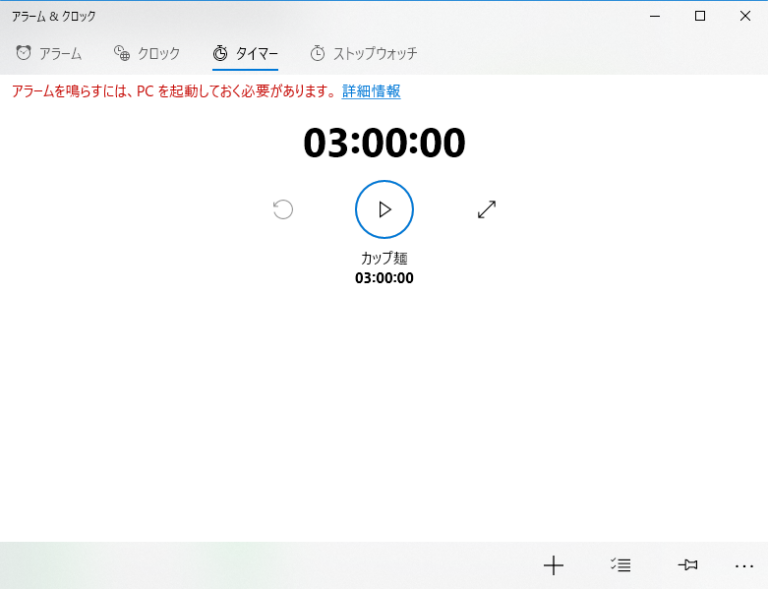Minimize the アラーム & クロック window
This screenshot has height=589, width=768.
pyautogui.click(x=655, y=16)
